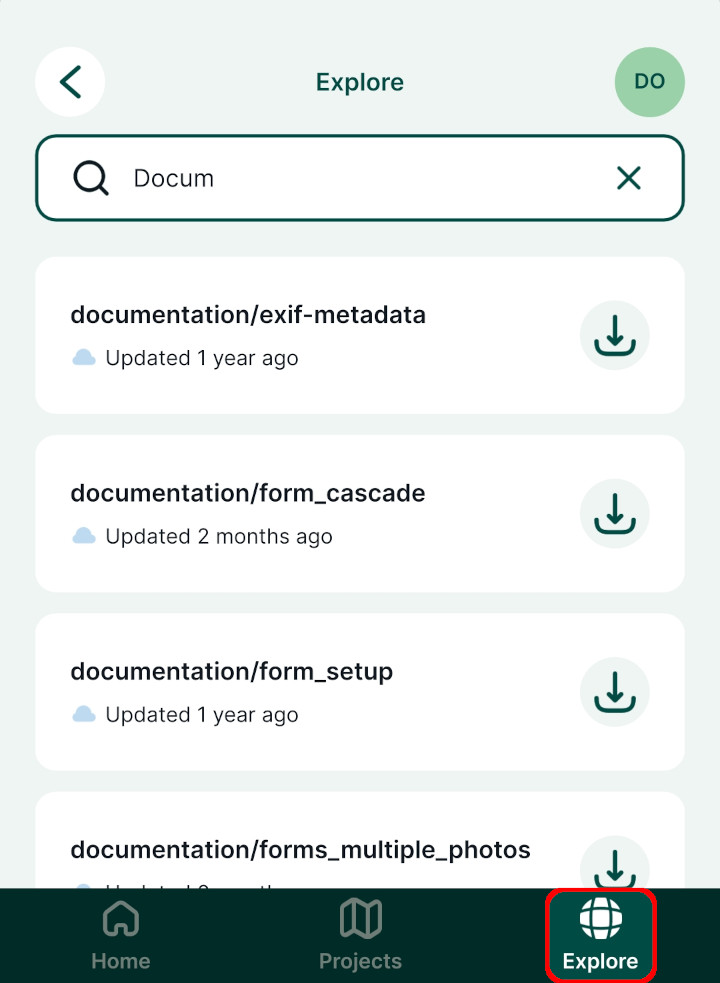Click the magnifier search icon

pyautogui.click(x=91, y=179)
